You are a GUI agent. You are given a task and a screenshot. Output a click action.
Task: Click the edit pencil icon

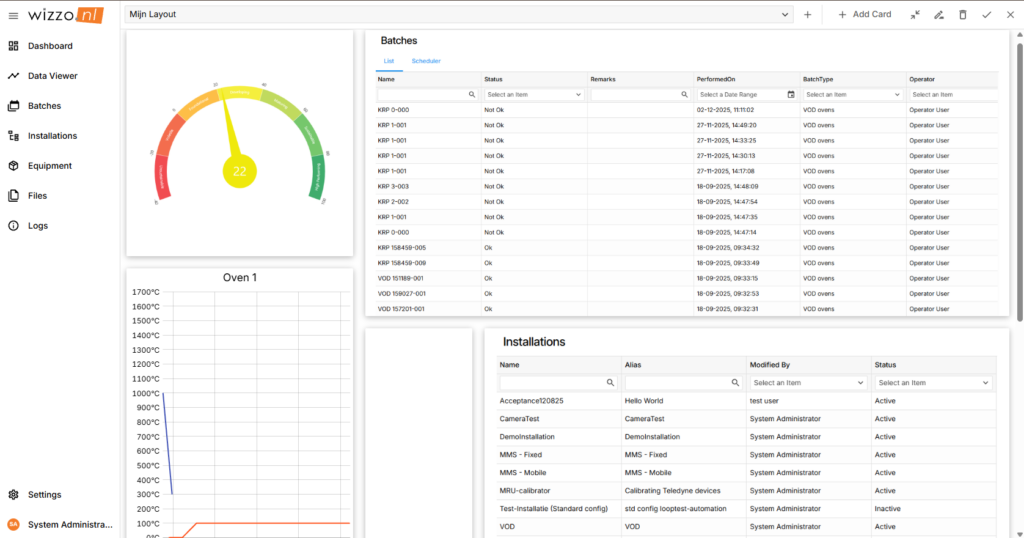click(x=939, y=14)
